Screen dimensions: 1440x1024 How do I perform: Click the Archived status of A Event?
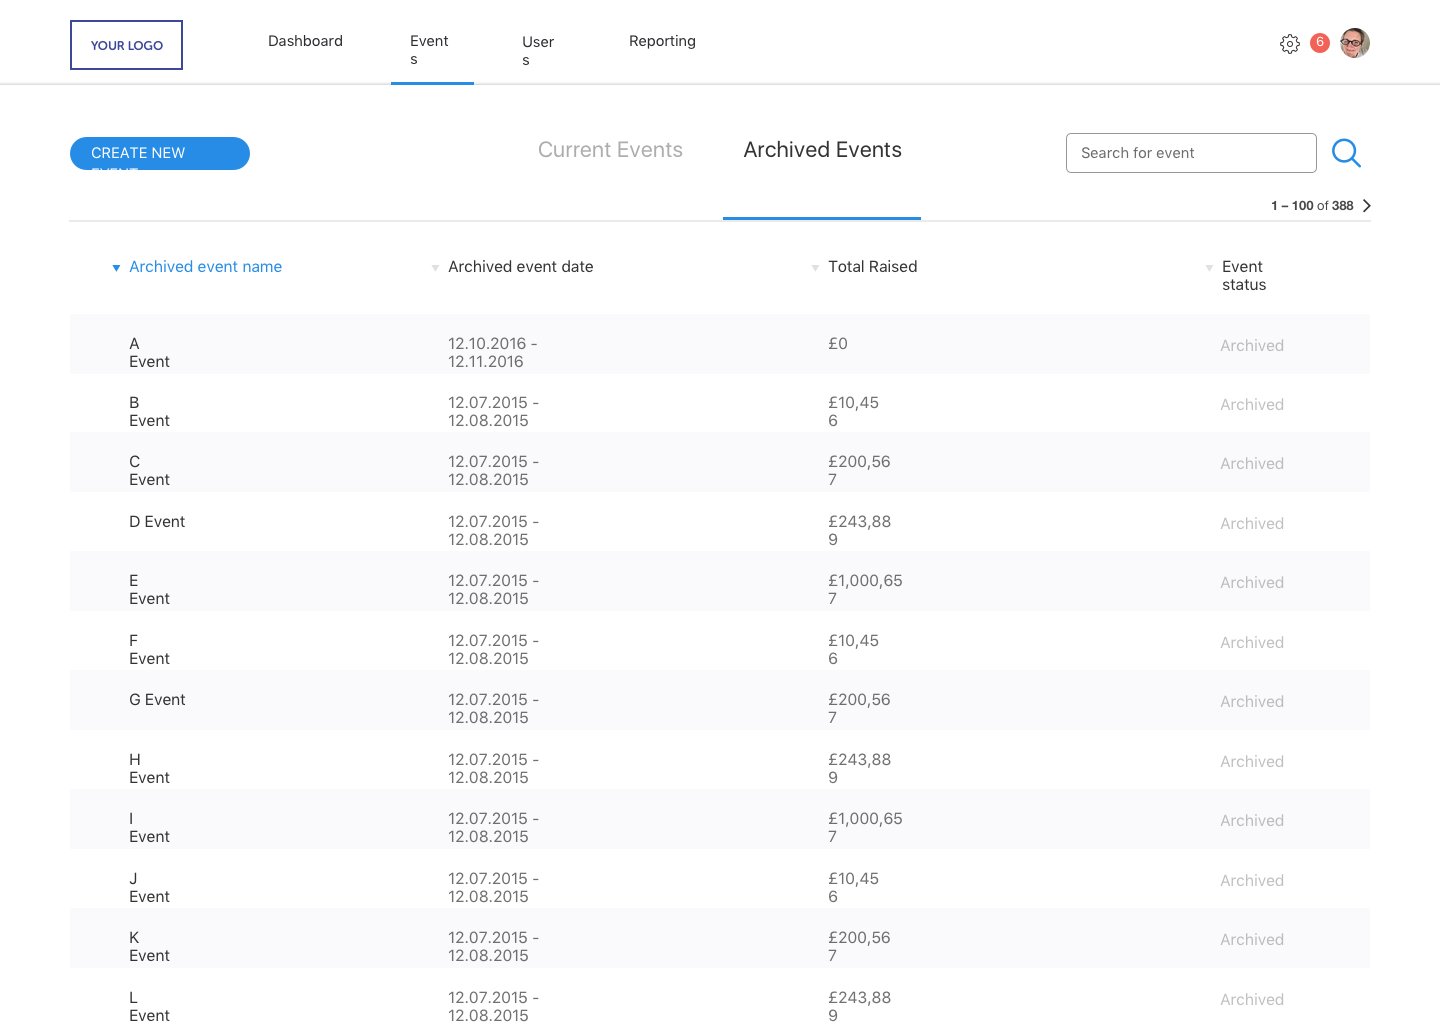tap(1252, 346)
